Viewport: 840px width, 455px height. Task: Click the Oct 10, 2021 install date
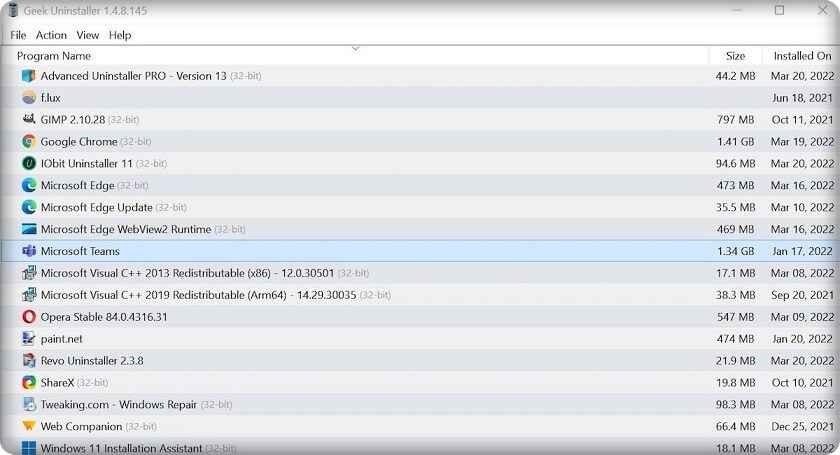[802, 383]
